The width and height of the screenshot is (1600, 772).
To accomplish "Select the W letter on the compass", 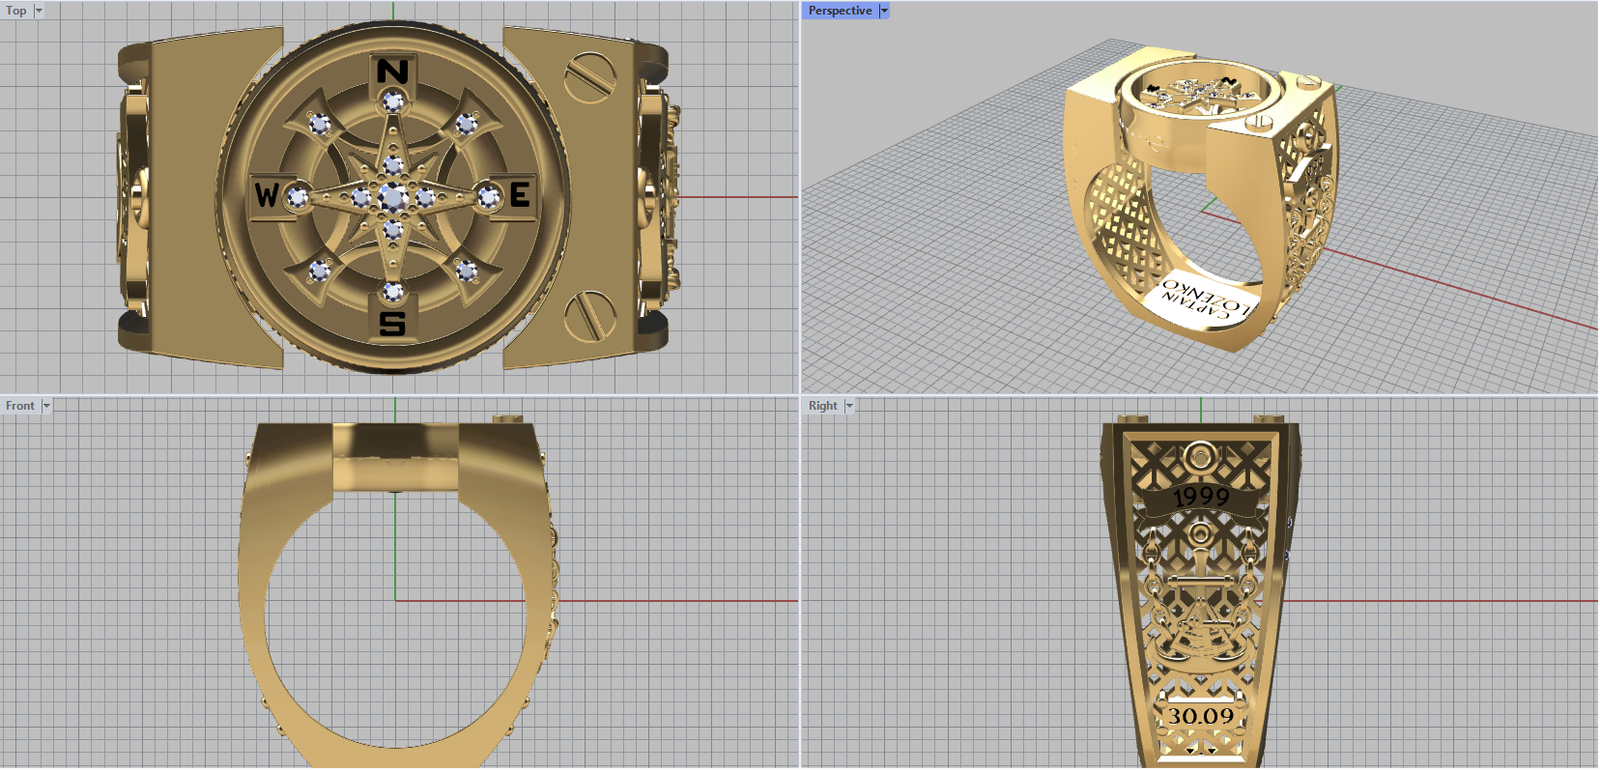I will point(266,195).
